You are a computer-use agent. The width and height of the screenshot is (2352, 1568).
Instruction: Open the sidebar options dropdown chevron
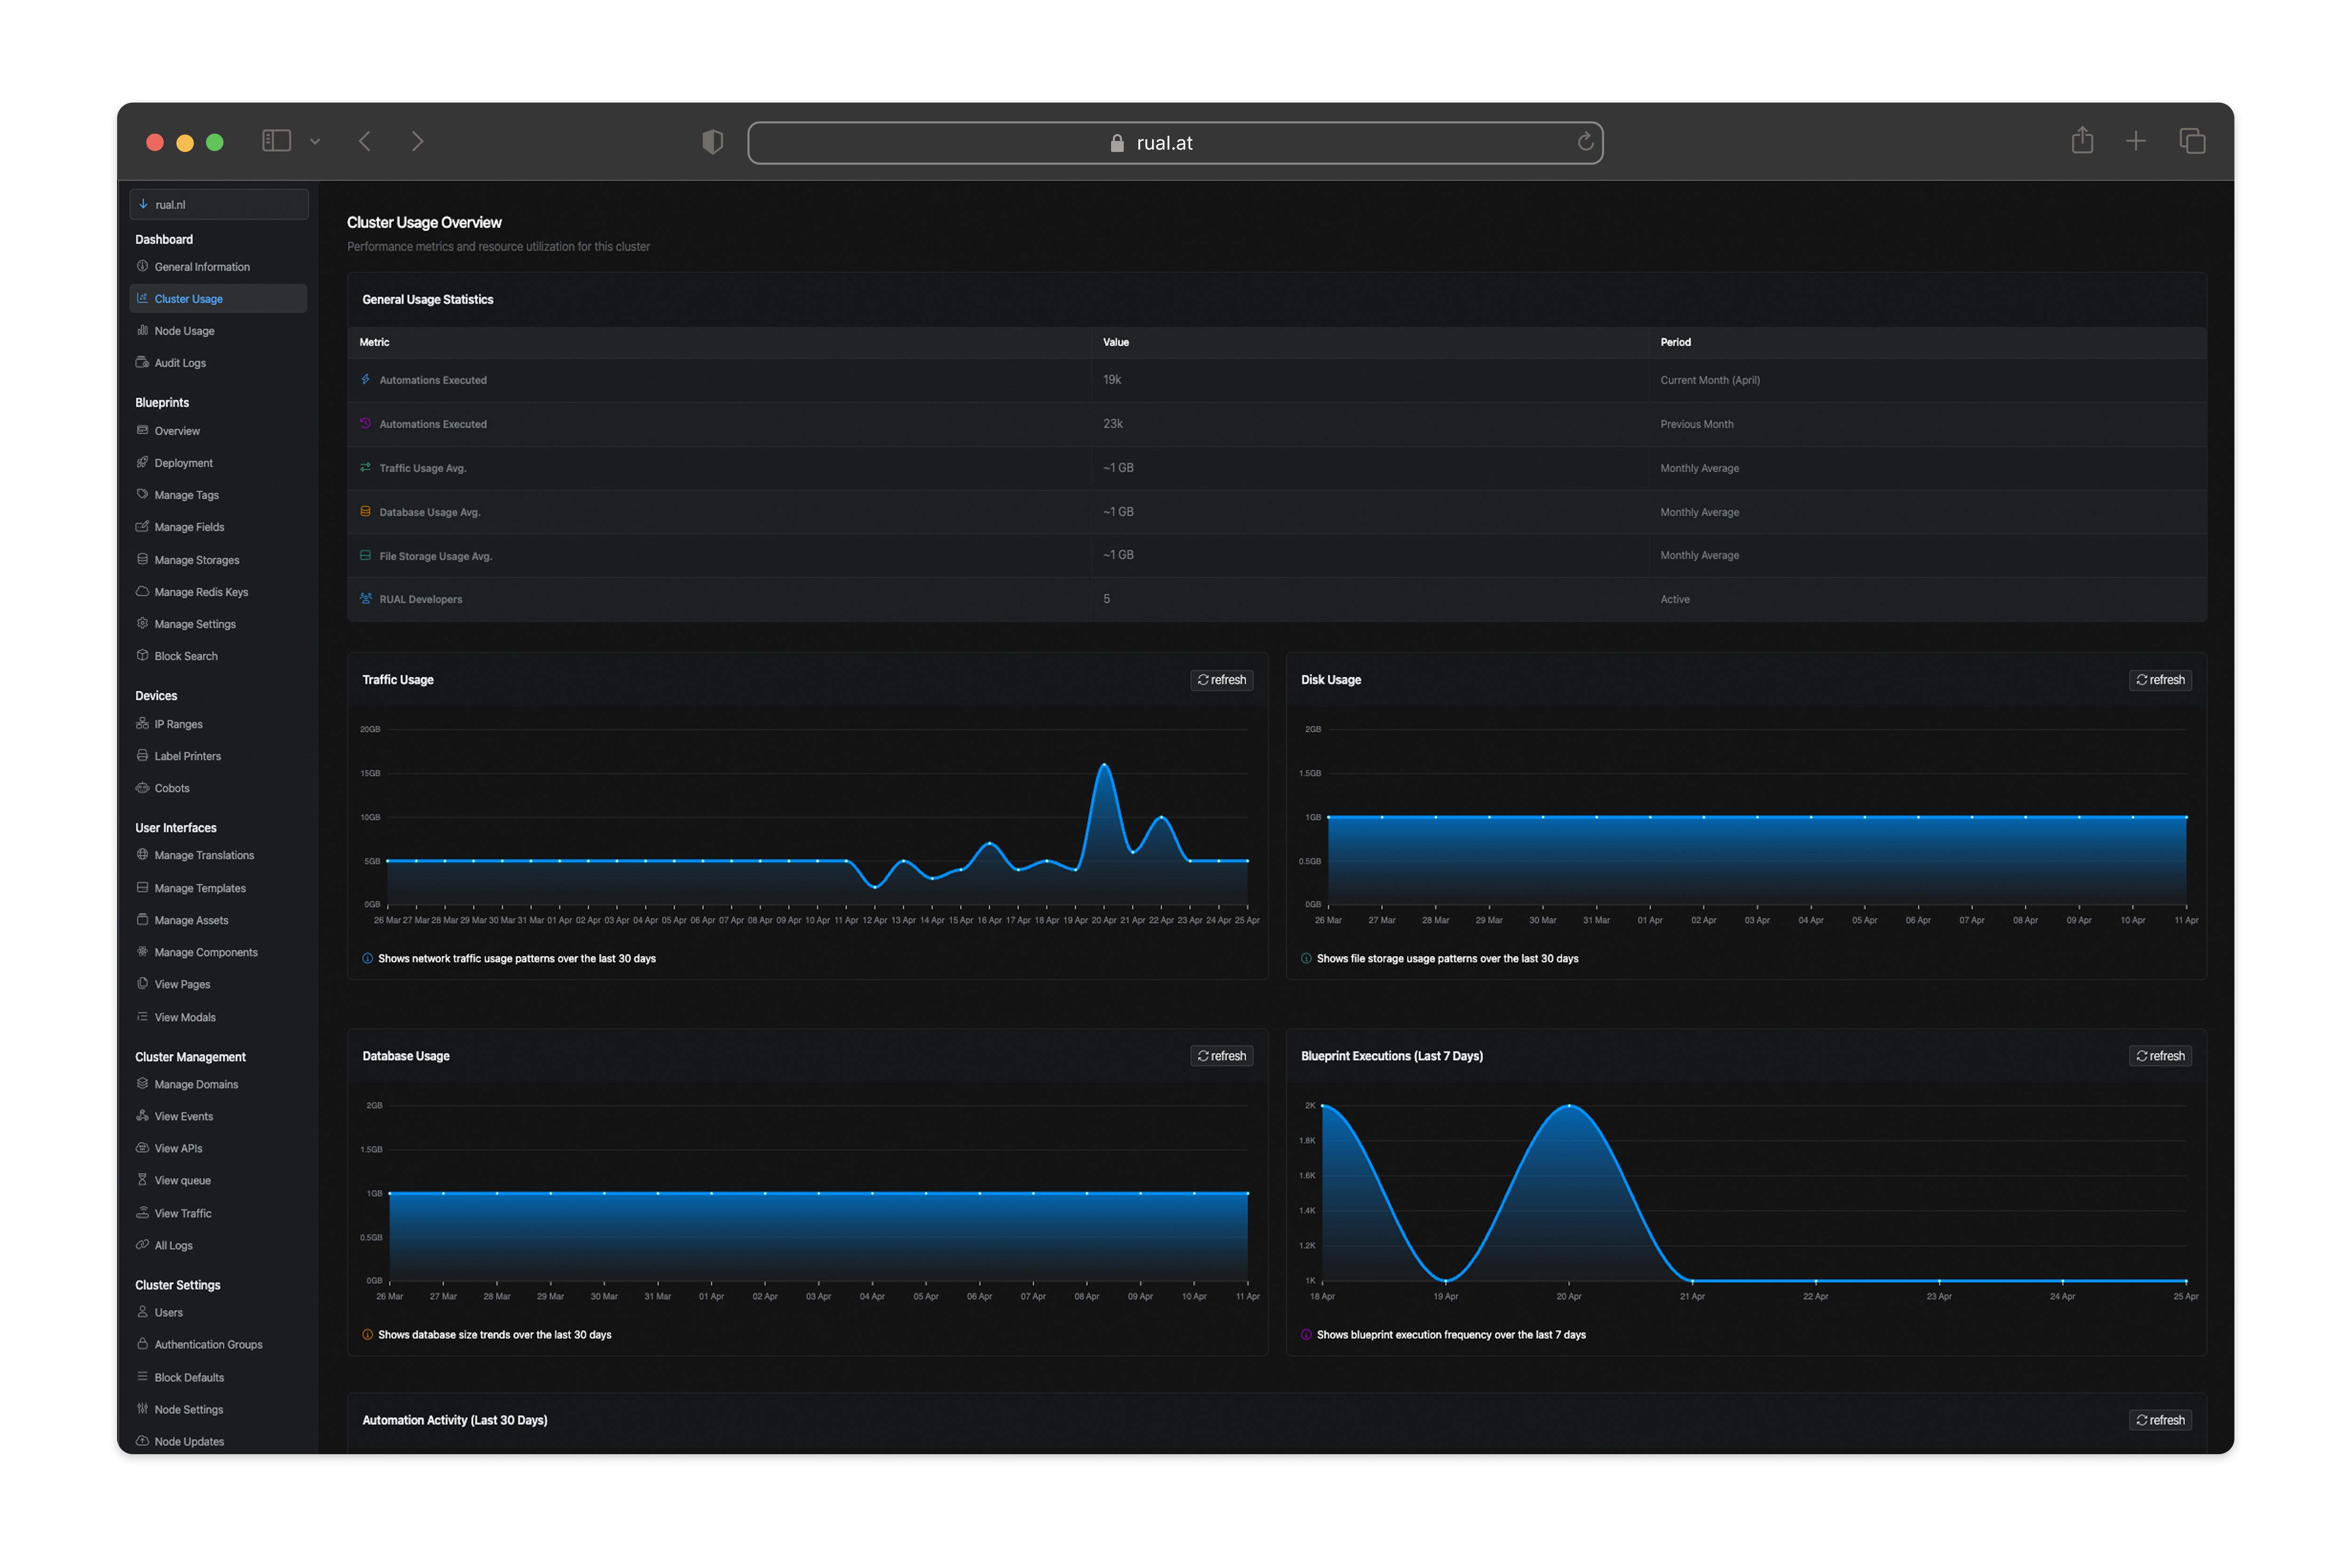[x=315, y=142]
